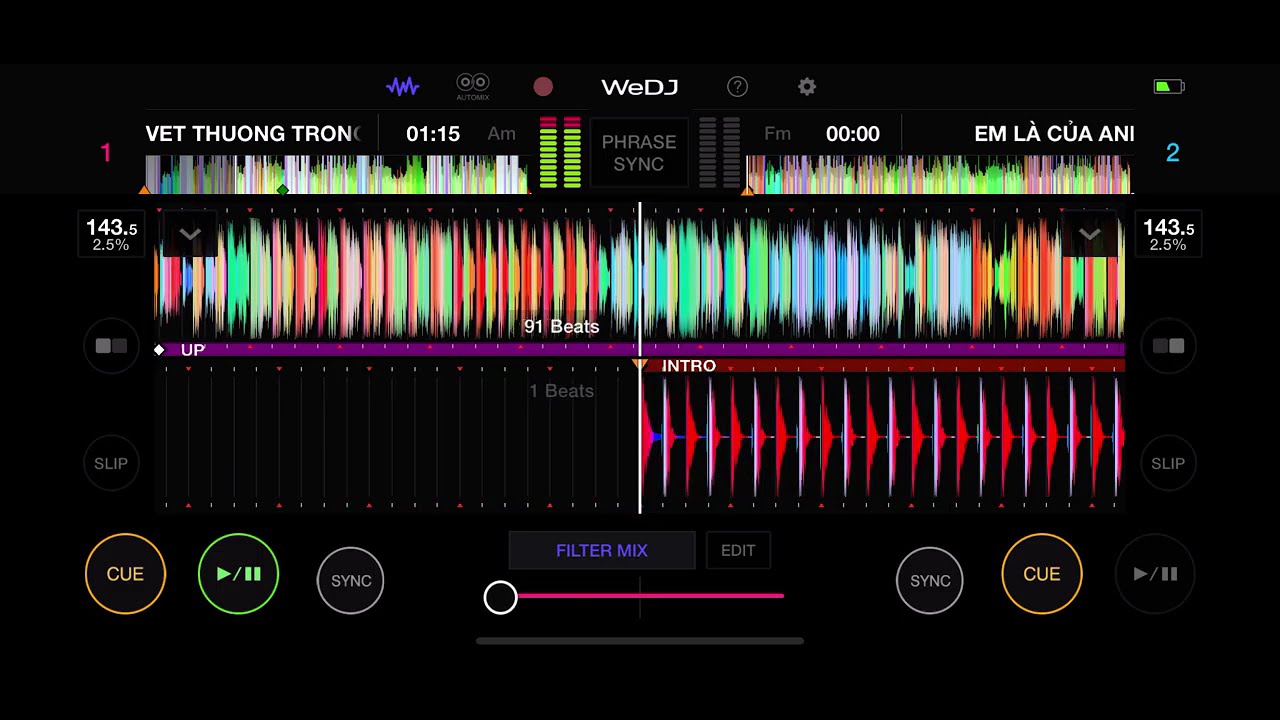Start recording with the red record button
The width and height of the screenshot is (1280, 720).
pyautogui.click(x=543, y=87)
